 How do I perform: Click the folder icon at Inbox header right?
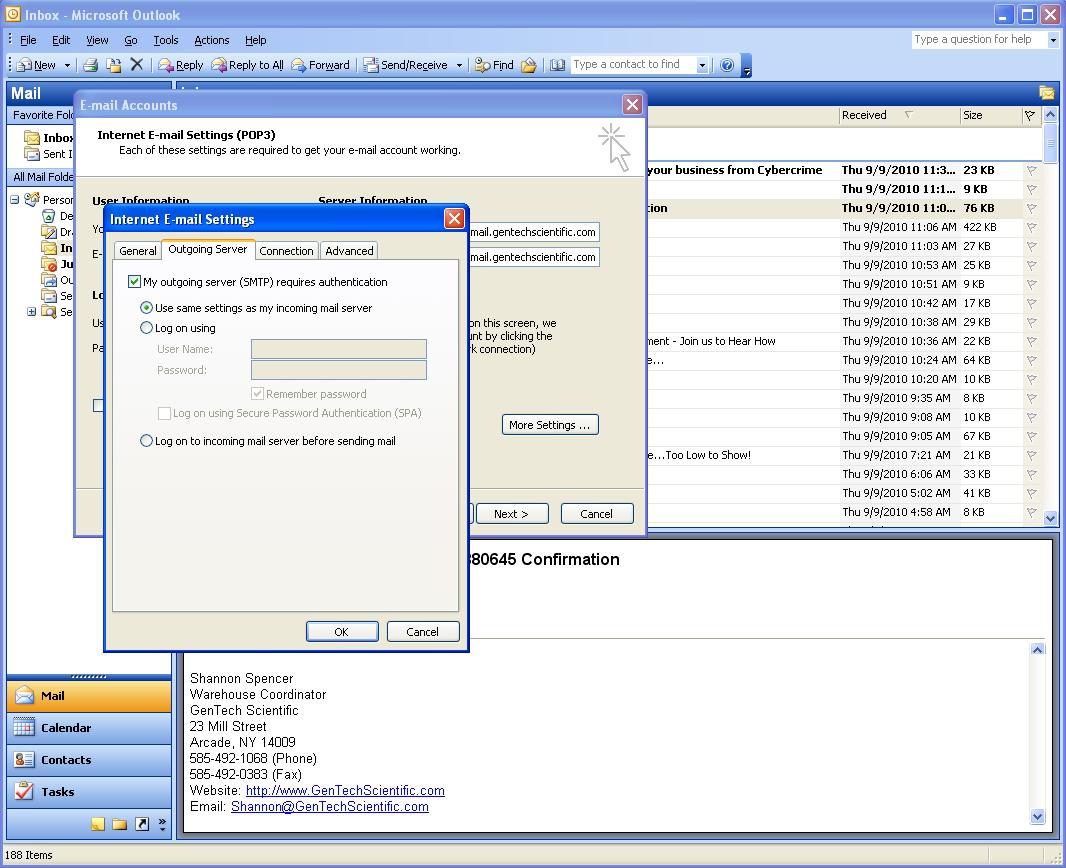click(1046, 93)
